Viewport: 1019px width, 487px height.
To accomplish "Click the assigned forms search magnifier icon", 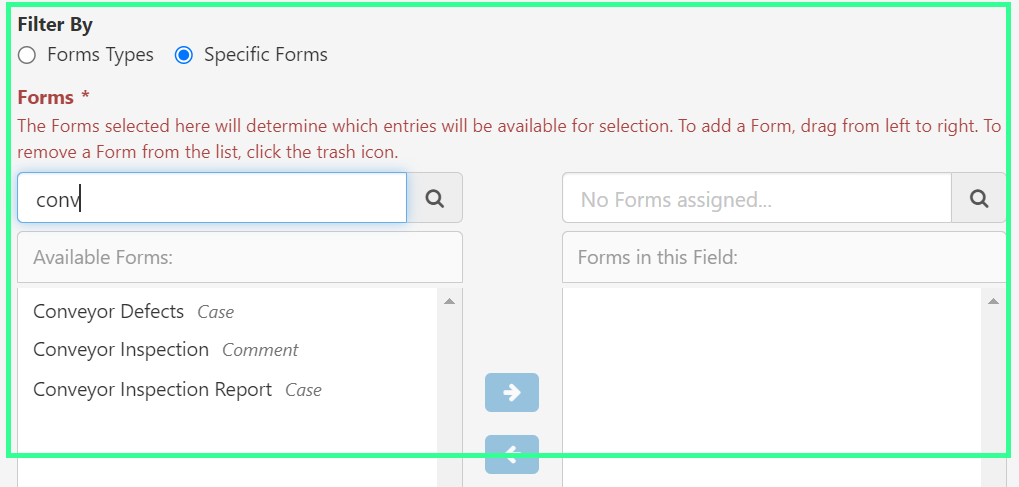I will (979, 198).
